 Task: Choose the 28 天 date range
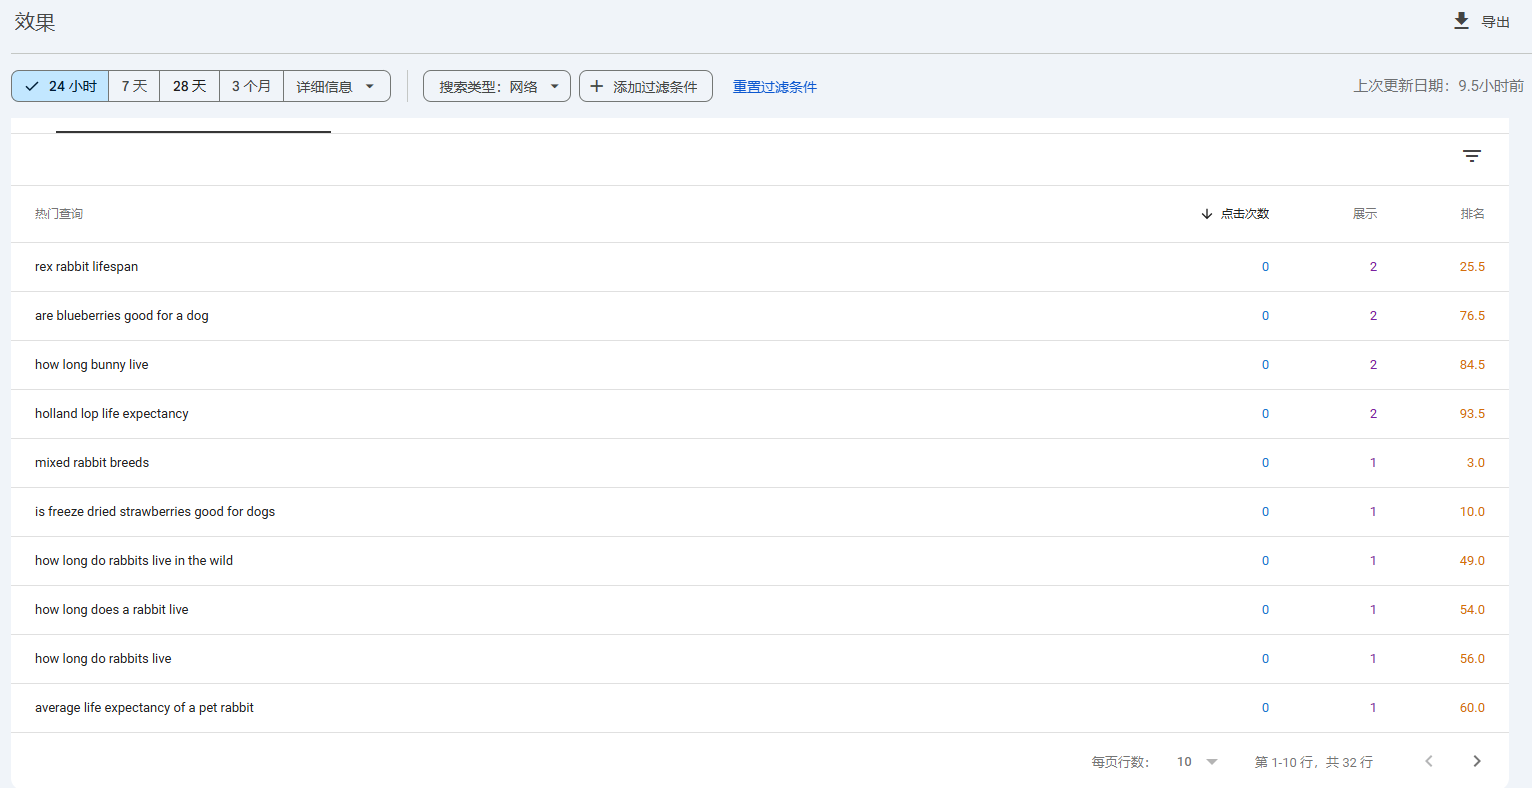189,86
